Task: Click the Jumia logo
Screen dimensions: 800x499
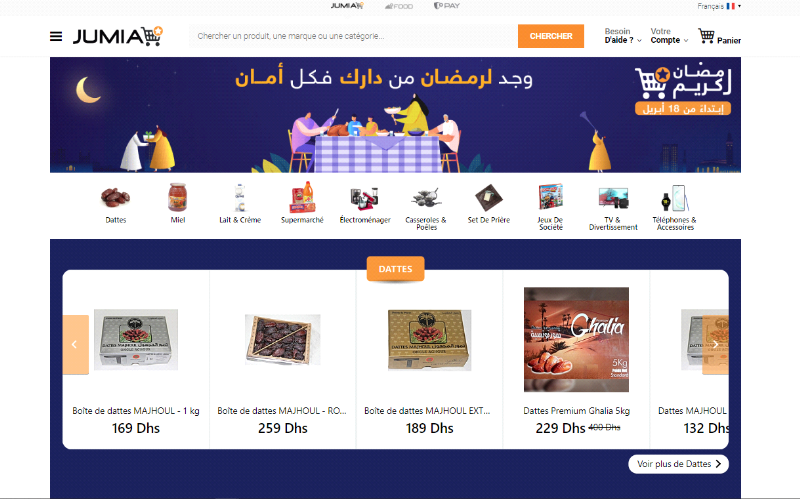Action: coord(118,36)
